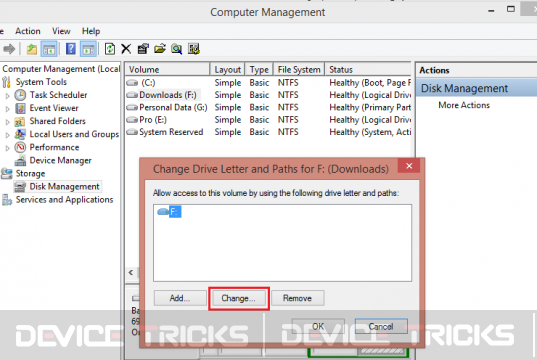
Task: Expand Local Users and Groups arrow
Action: click(x=8, y=135)
